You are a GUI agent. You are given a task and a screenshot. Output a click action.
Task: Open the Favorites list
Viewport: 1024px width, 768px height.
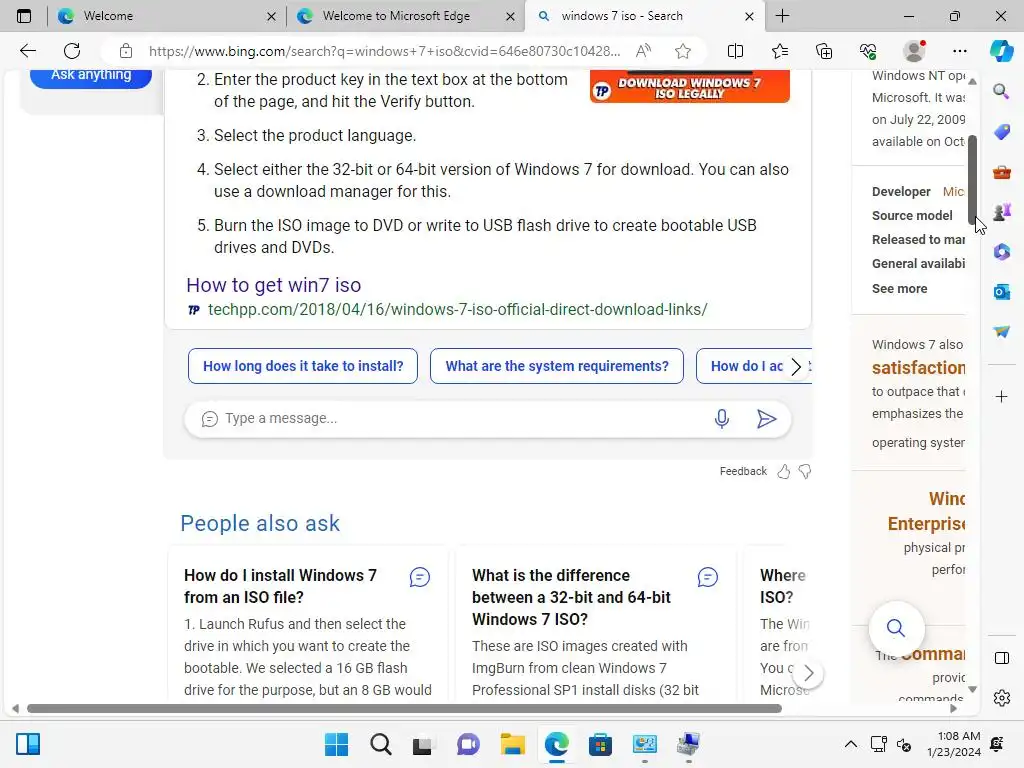pos(780,51)
